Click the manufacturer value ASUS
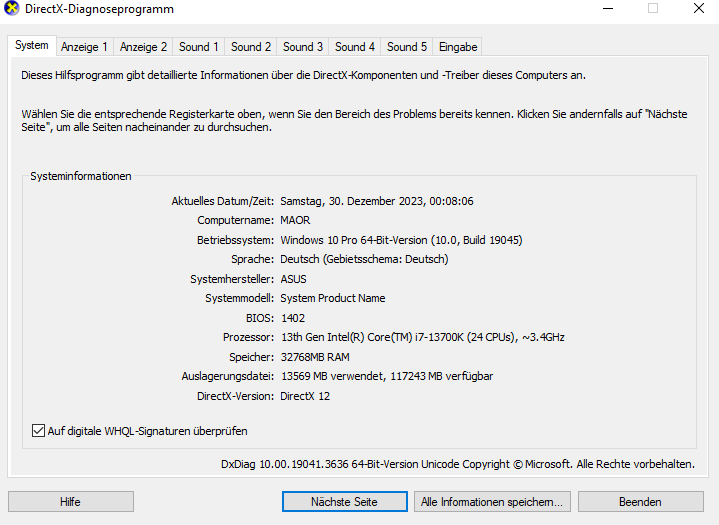The height and width of the screenshot is (525, 719). pos(293,279)
